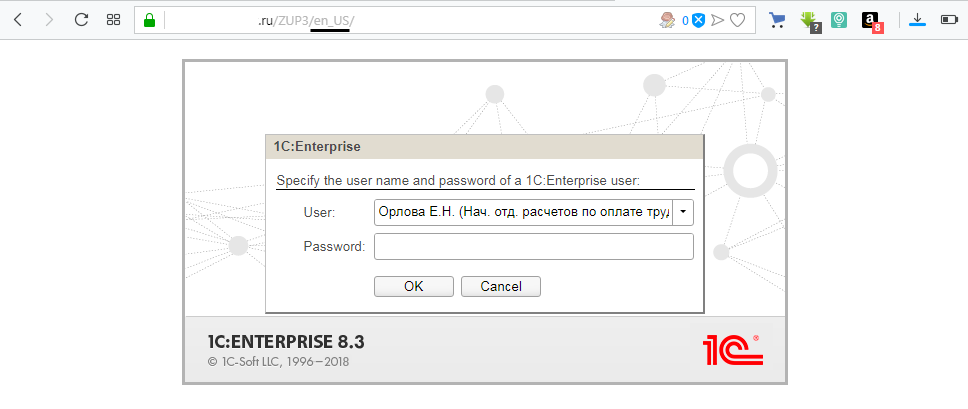Open the Amazon extension with badge 8
This screenshot has height=409, width=968.
(x=871, y=21)
